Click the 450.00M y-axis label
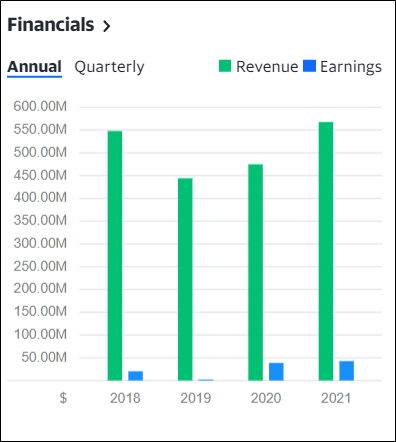This screenshot has height=442, width=396. tap(40, 175)
